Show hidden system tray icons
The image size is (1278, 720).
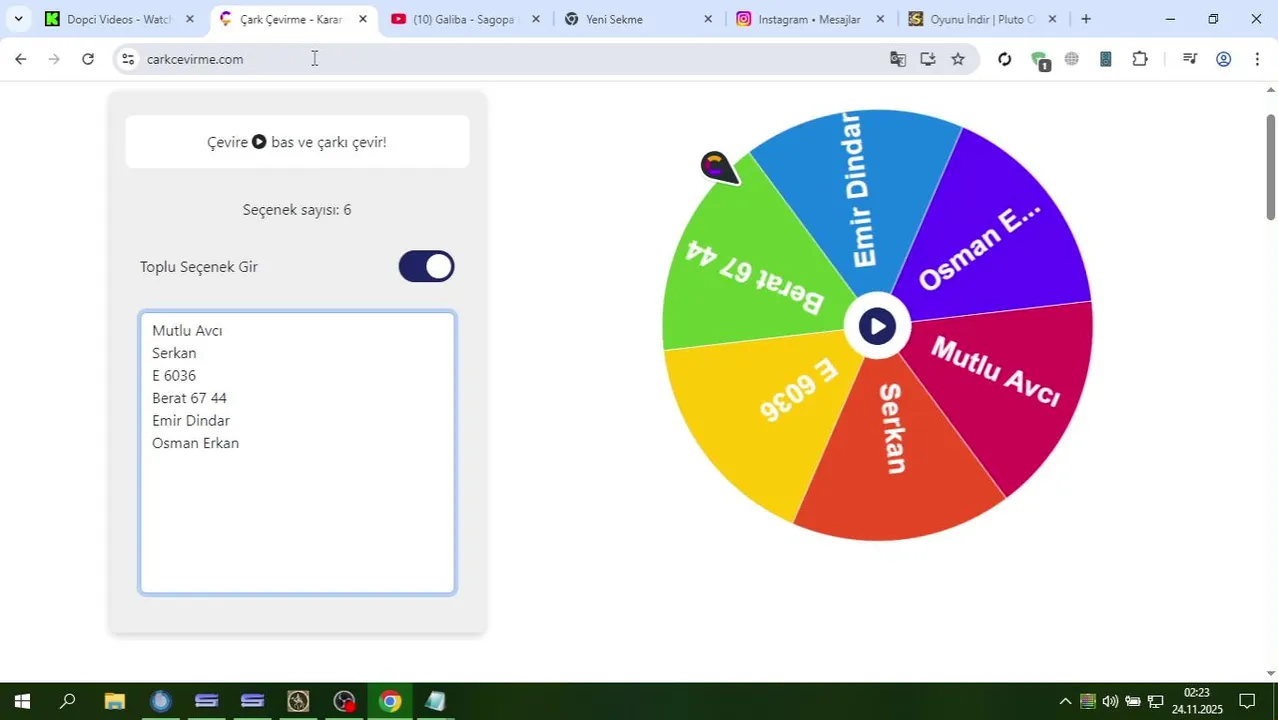pyautogui.click(x=1065, y=701)
